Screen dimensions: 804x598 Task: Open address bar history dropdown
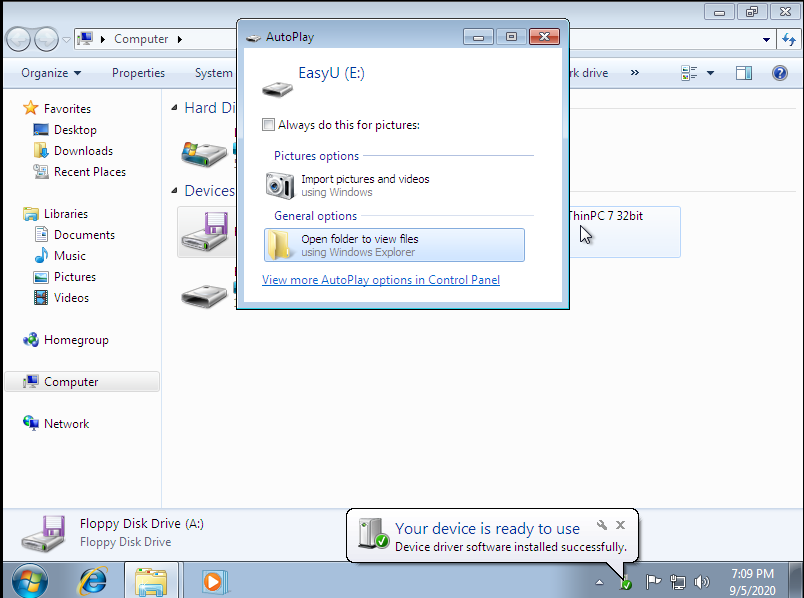[x=766, y=39]
